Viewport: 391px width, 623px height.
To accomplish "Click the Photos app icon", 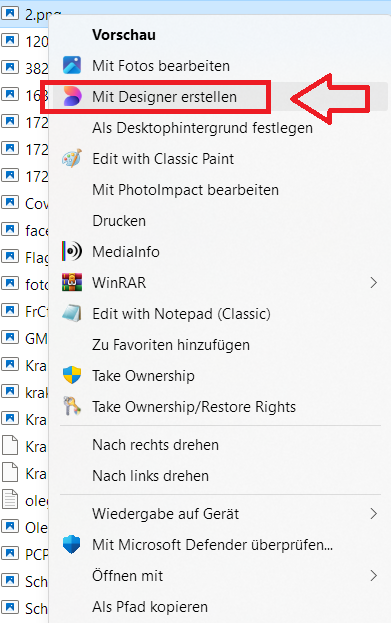I will pos(72,66).
